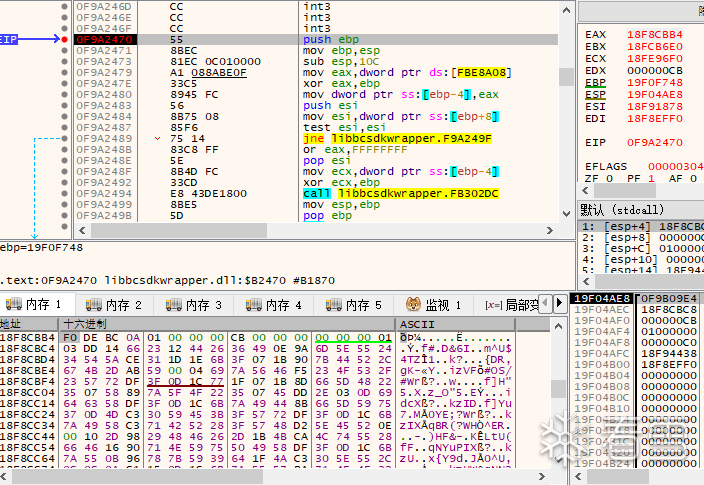Click the jump indicator arrow next to 75 14
This screenshot has width=704, height=485.
pyautogui.click(x=157, y=138)
